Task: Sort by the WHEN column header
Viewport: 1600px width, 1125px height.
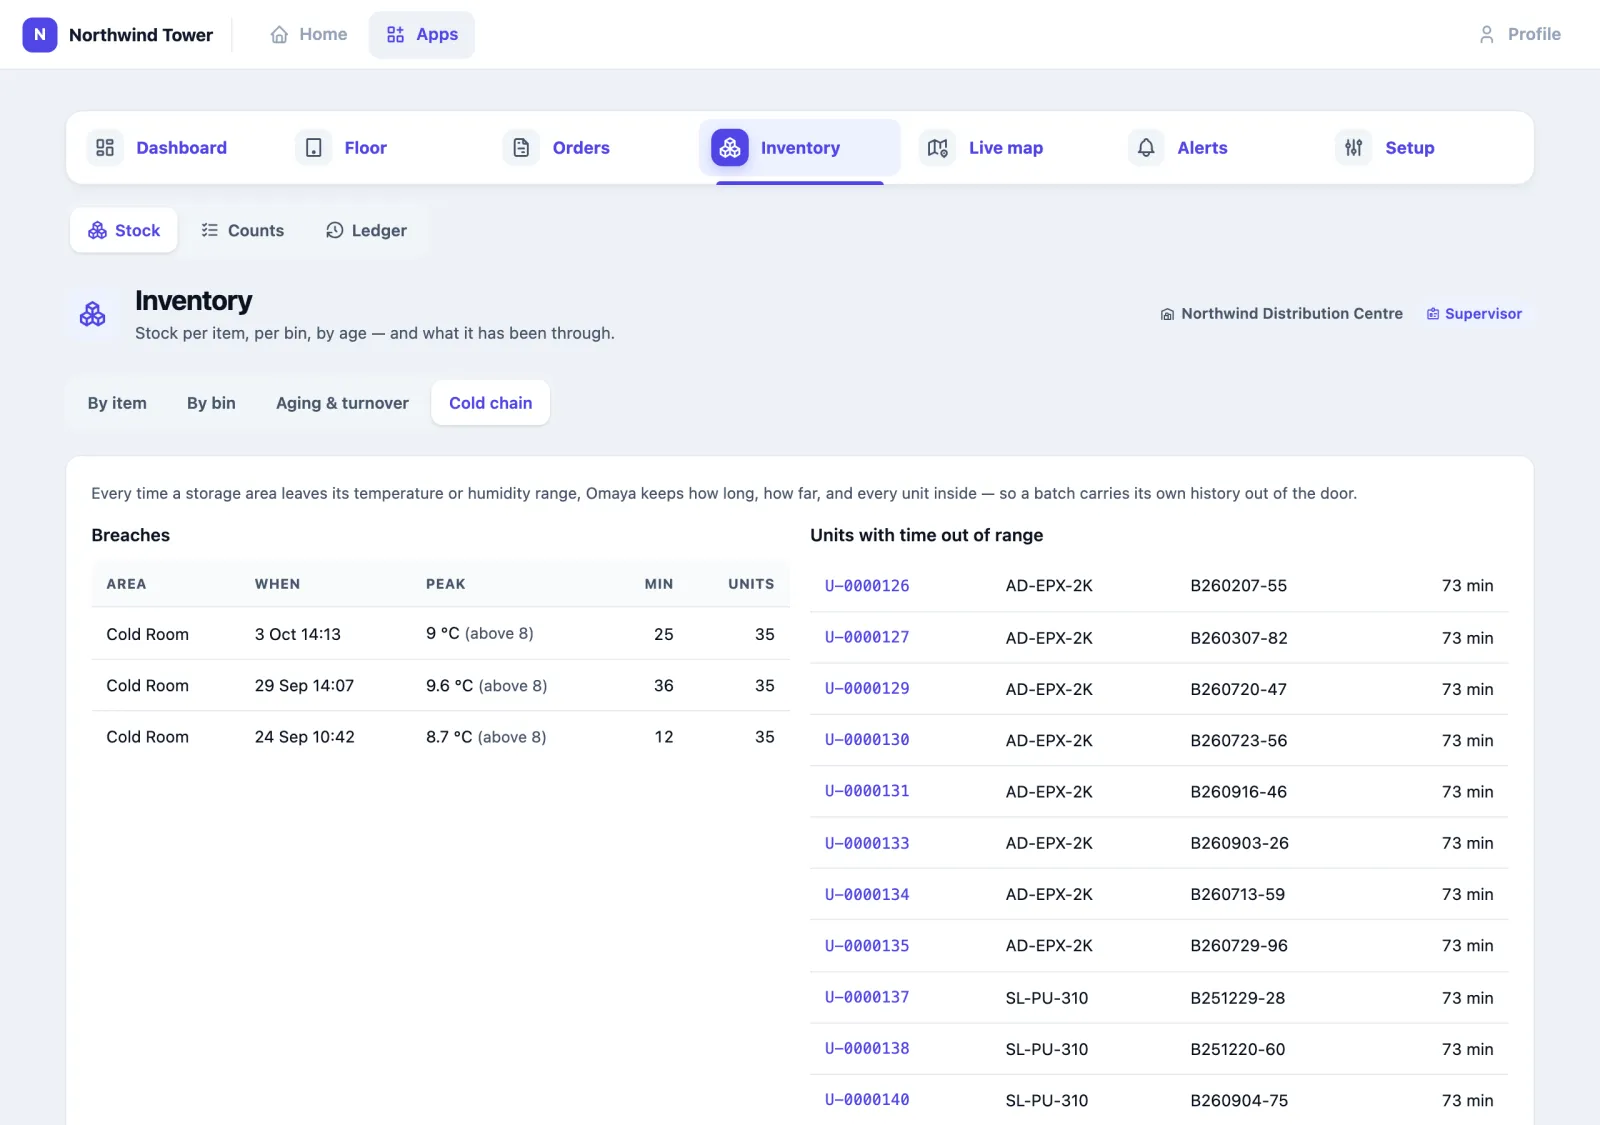Action: 277,584
